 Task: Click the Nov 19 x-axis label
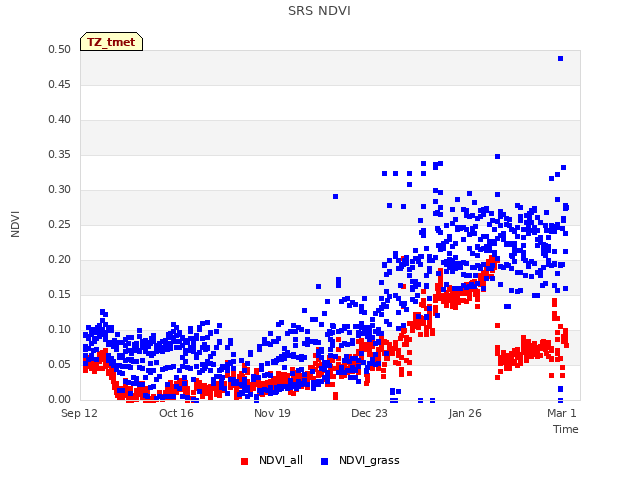pos(272,413)
